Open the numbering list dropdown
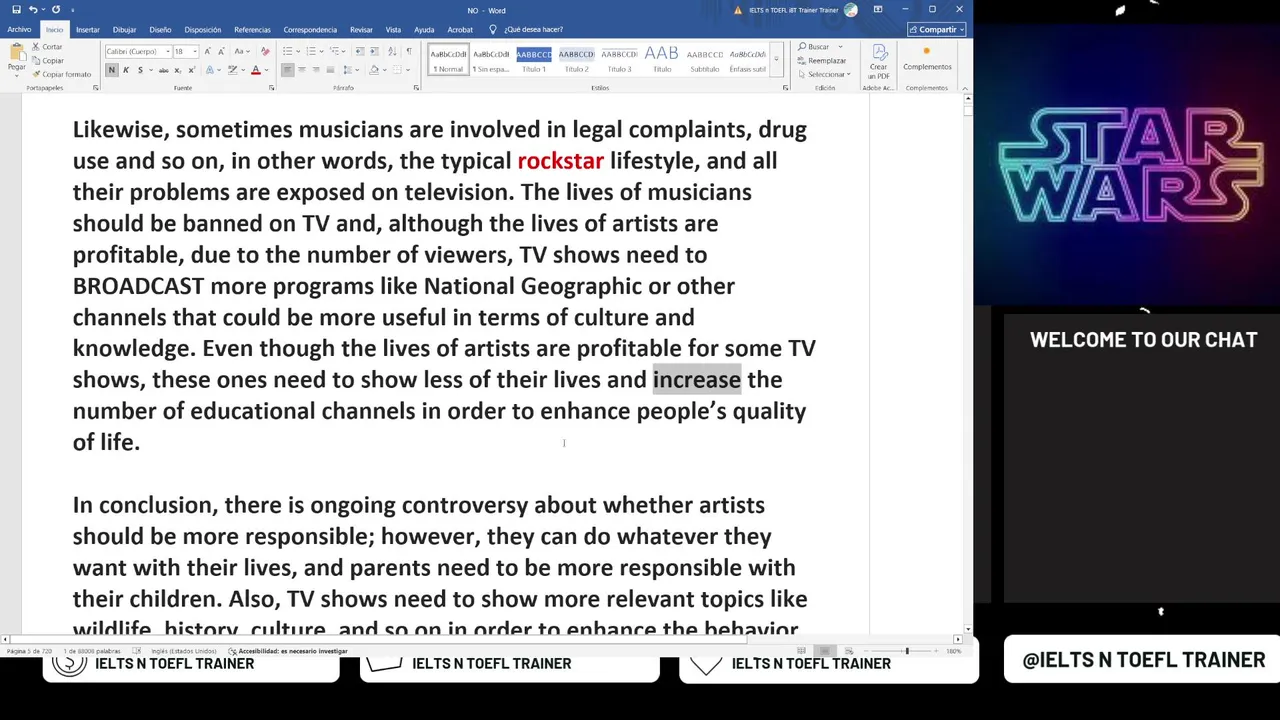 click(320, 51)
